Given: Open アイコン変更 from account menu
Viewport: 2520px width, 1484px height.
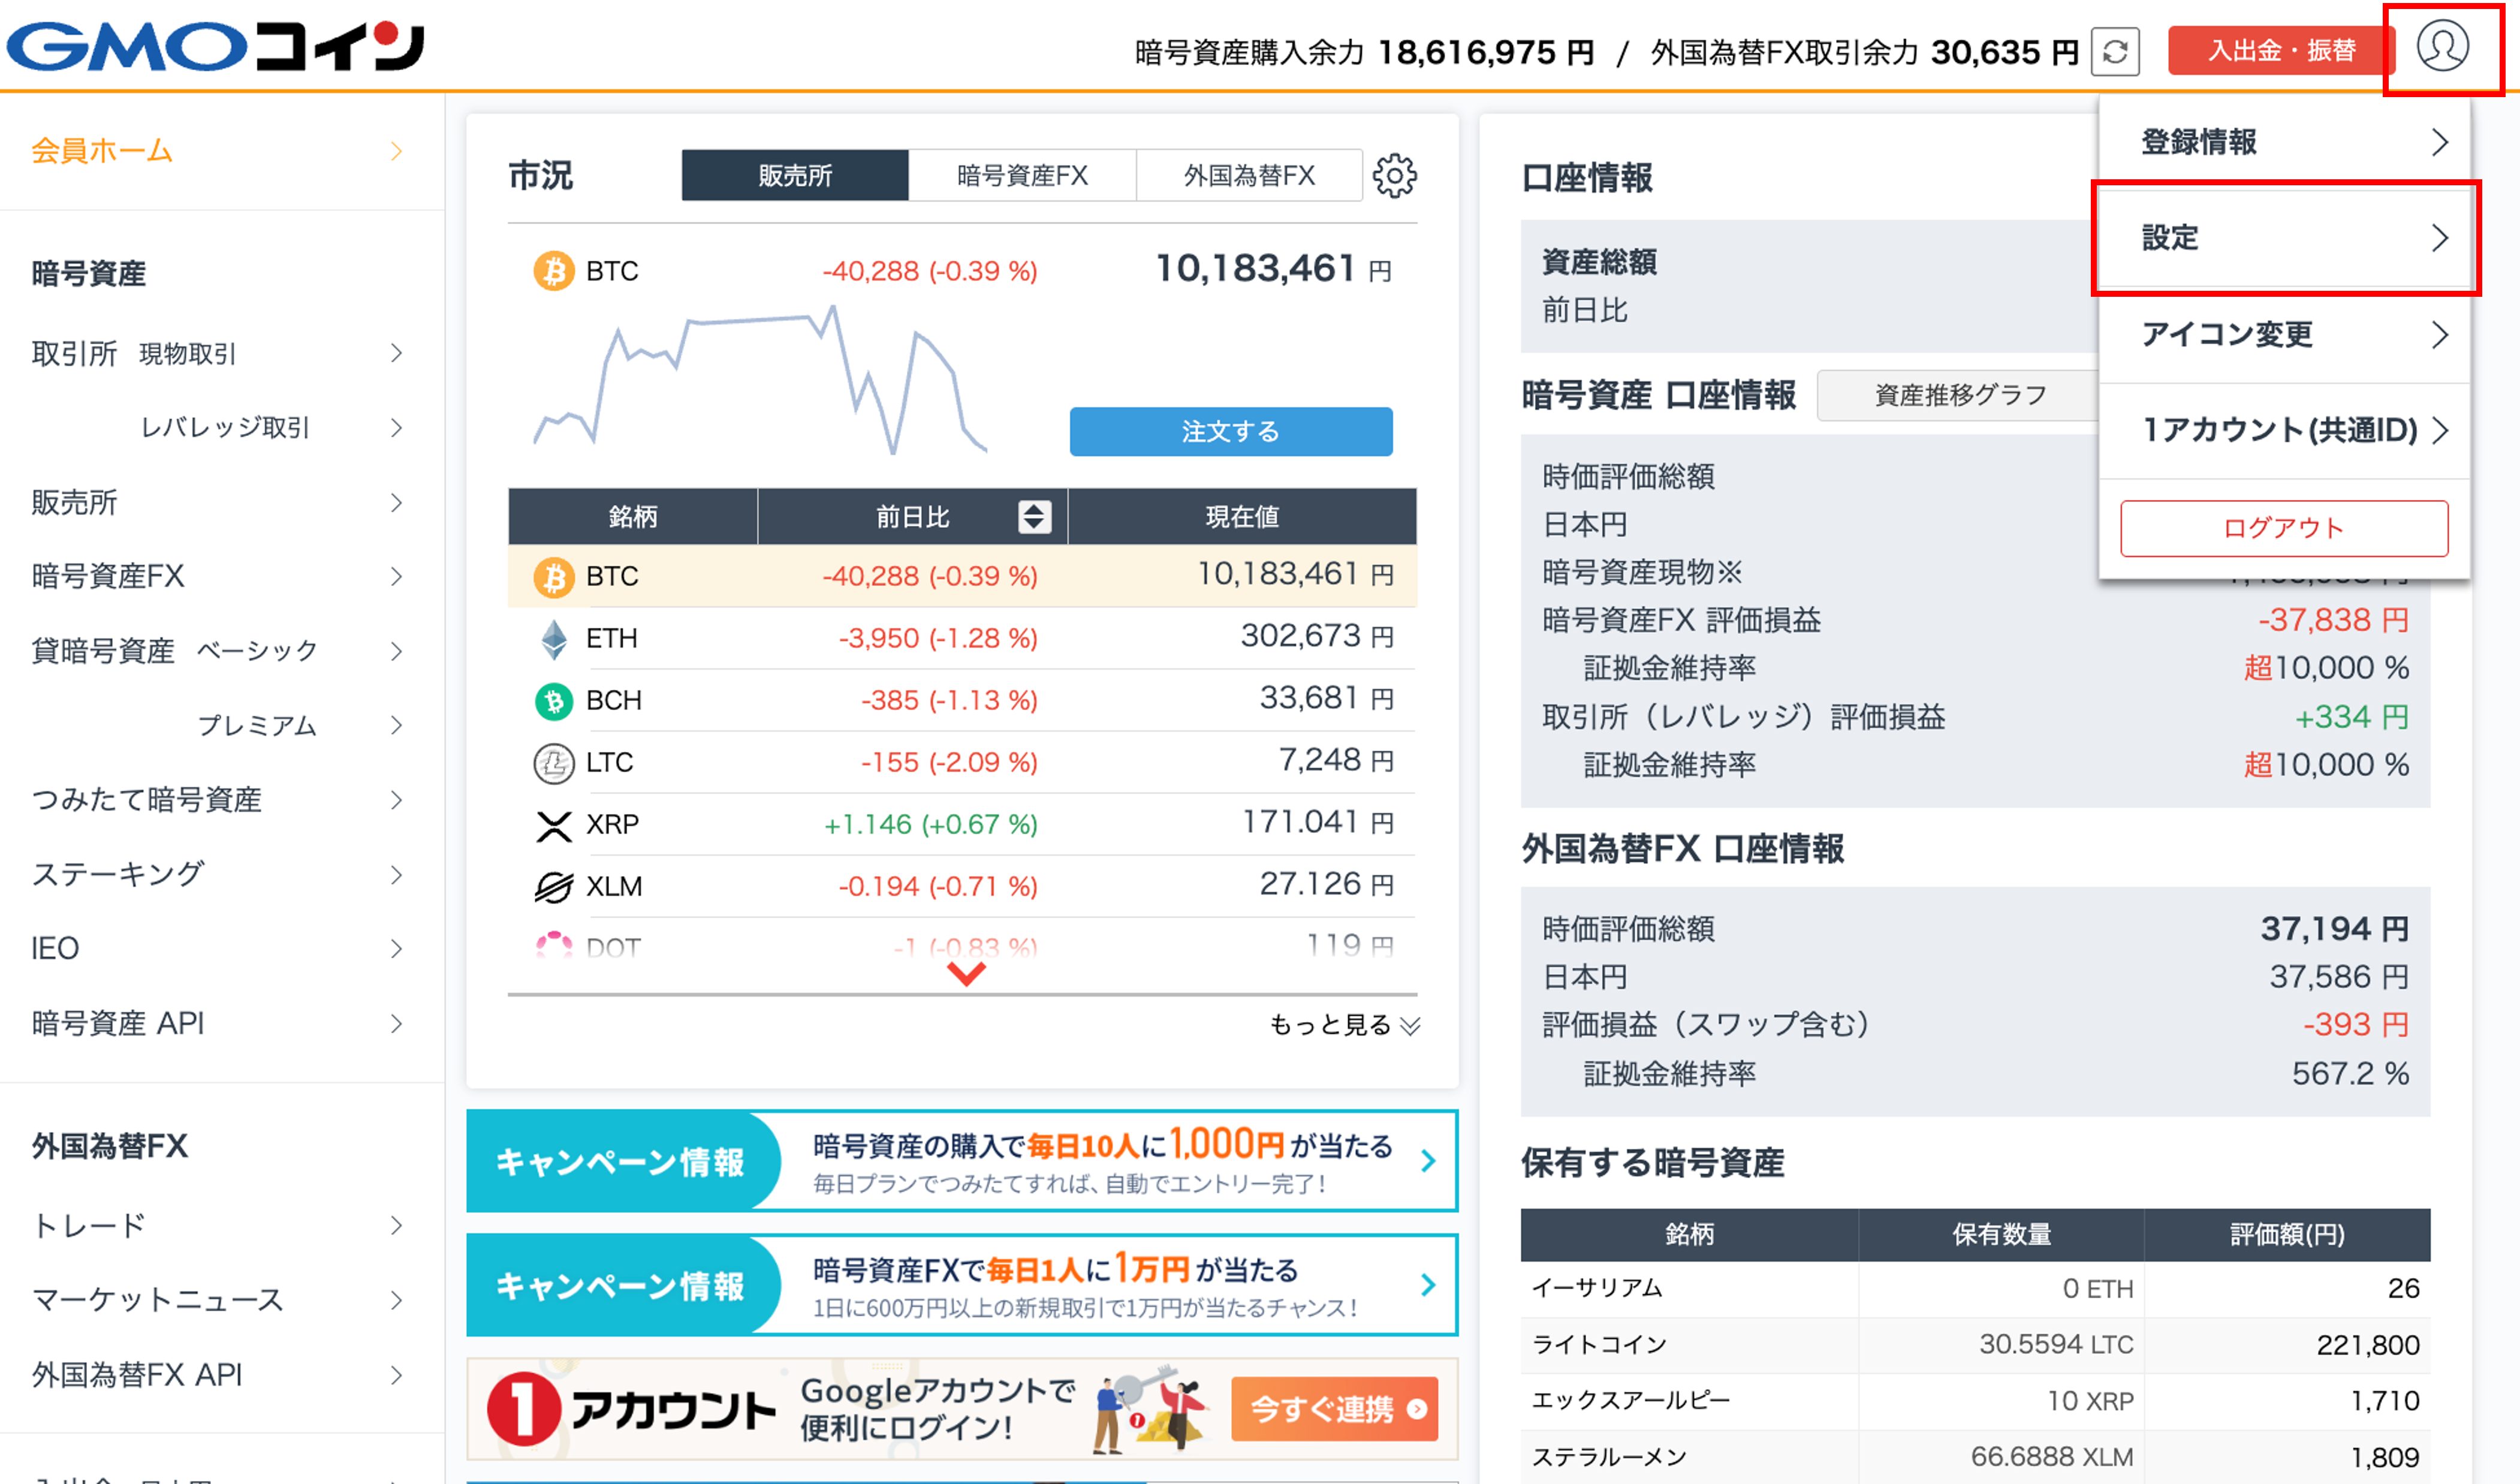Looking at the screenshot, I should coord(2284,334).
